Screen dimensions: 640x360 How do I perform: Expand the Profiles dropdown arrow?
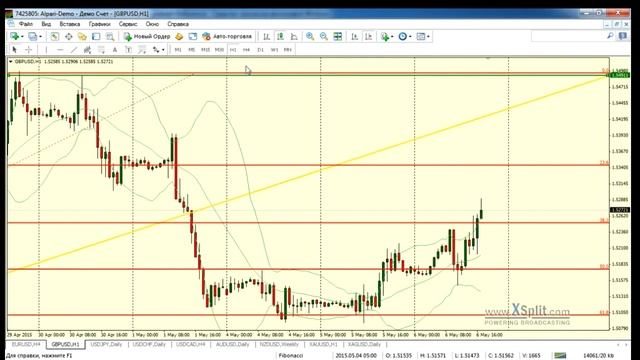click(x=40, y=37)
